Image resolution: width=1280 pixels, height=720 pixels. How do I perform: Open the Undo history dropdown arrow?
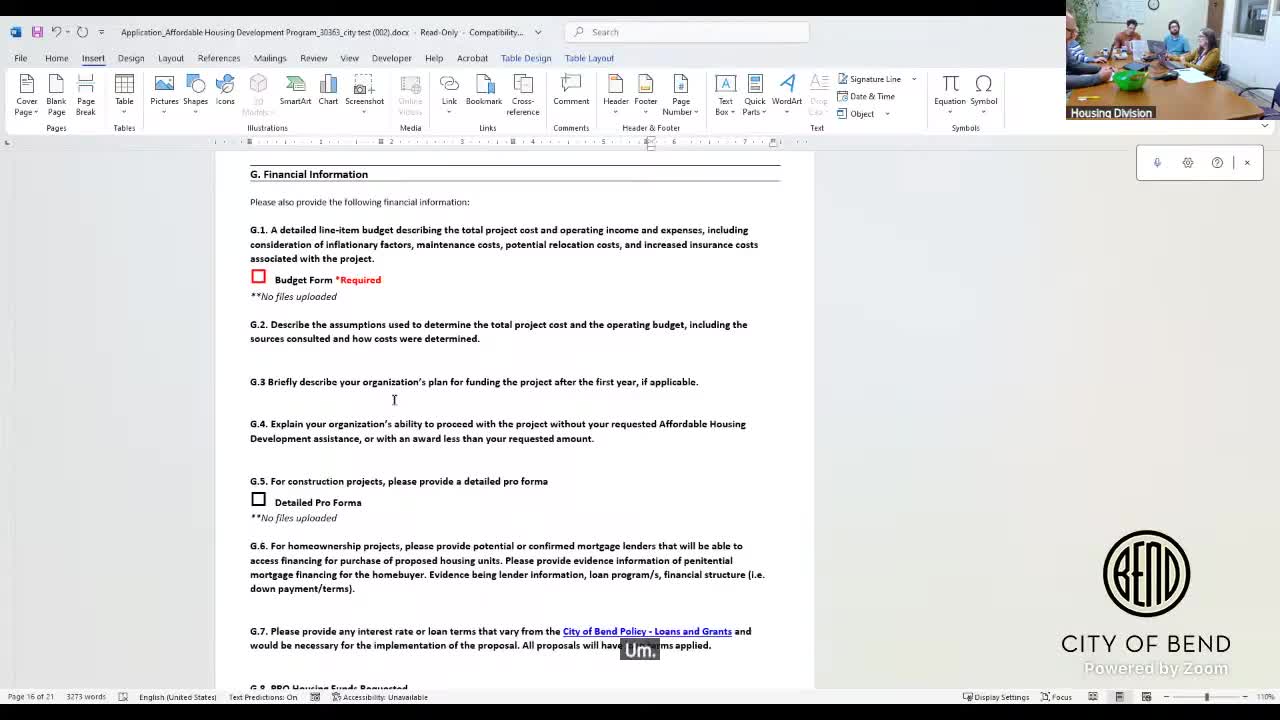(x=68, y=32)
